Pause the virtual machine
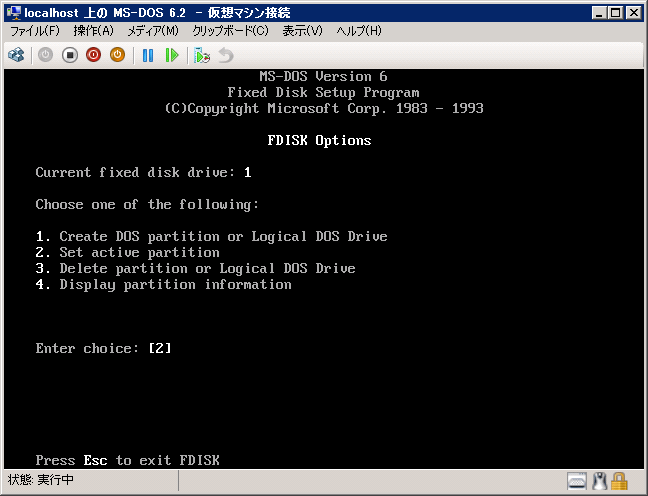The width and height of the screenshot is (648, 496). pos(148,55)
